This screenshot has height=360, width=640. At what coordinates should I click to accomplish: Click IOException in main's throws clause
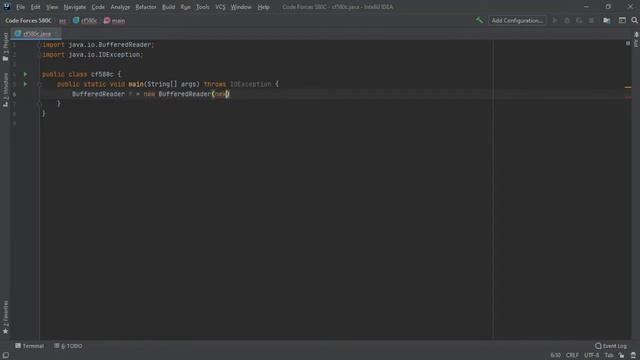pyautogui.click(x=250, y=84)
